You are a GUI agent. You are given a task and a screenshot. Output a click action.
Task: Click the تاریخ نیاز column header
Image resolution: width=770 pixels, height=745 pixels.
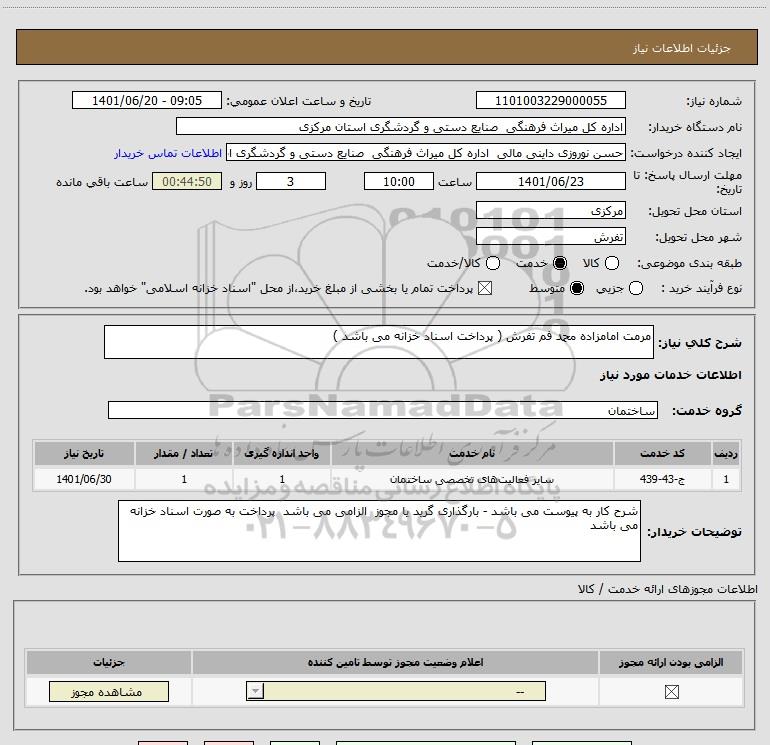pyautogui.click(x=84, y=453)
